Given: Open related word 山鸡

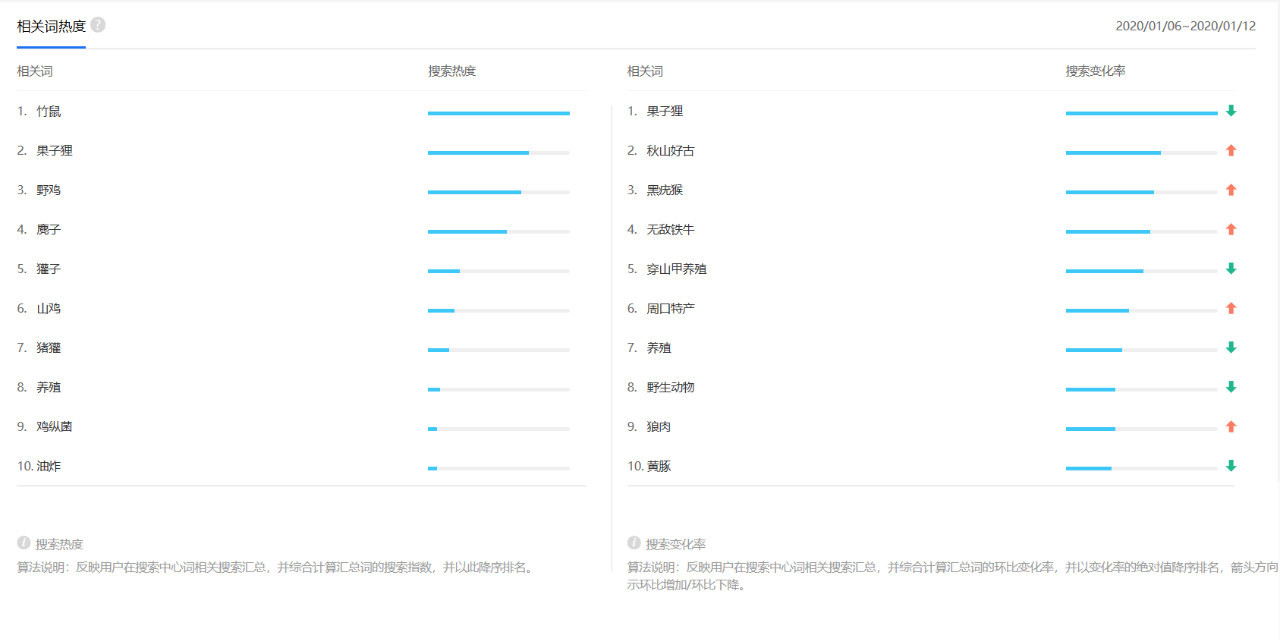Looking at the screenshot, I should click(49, 309).
